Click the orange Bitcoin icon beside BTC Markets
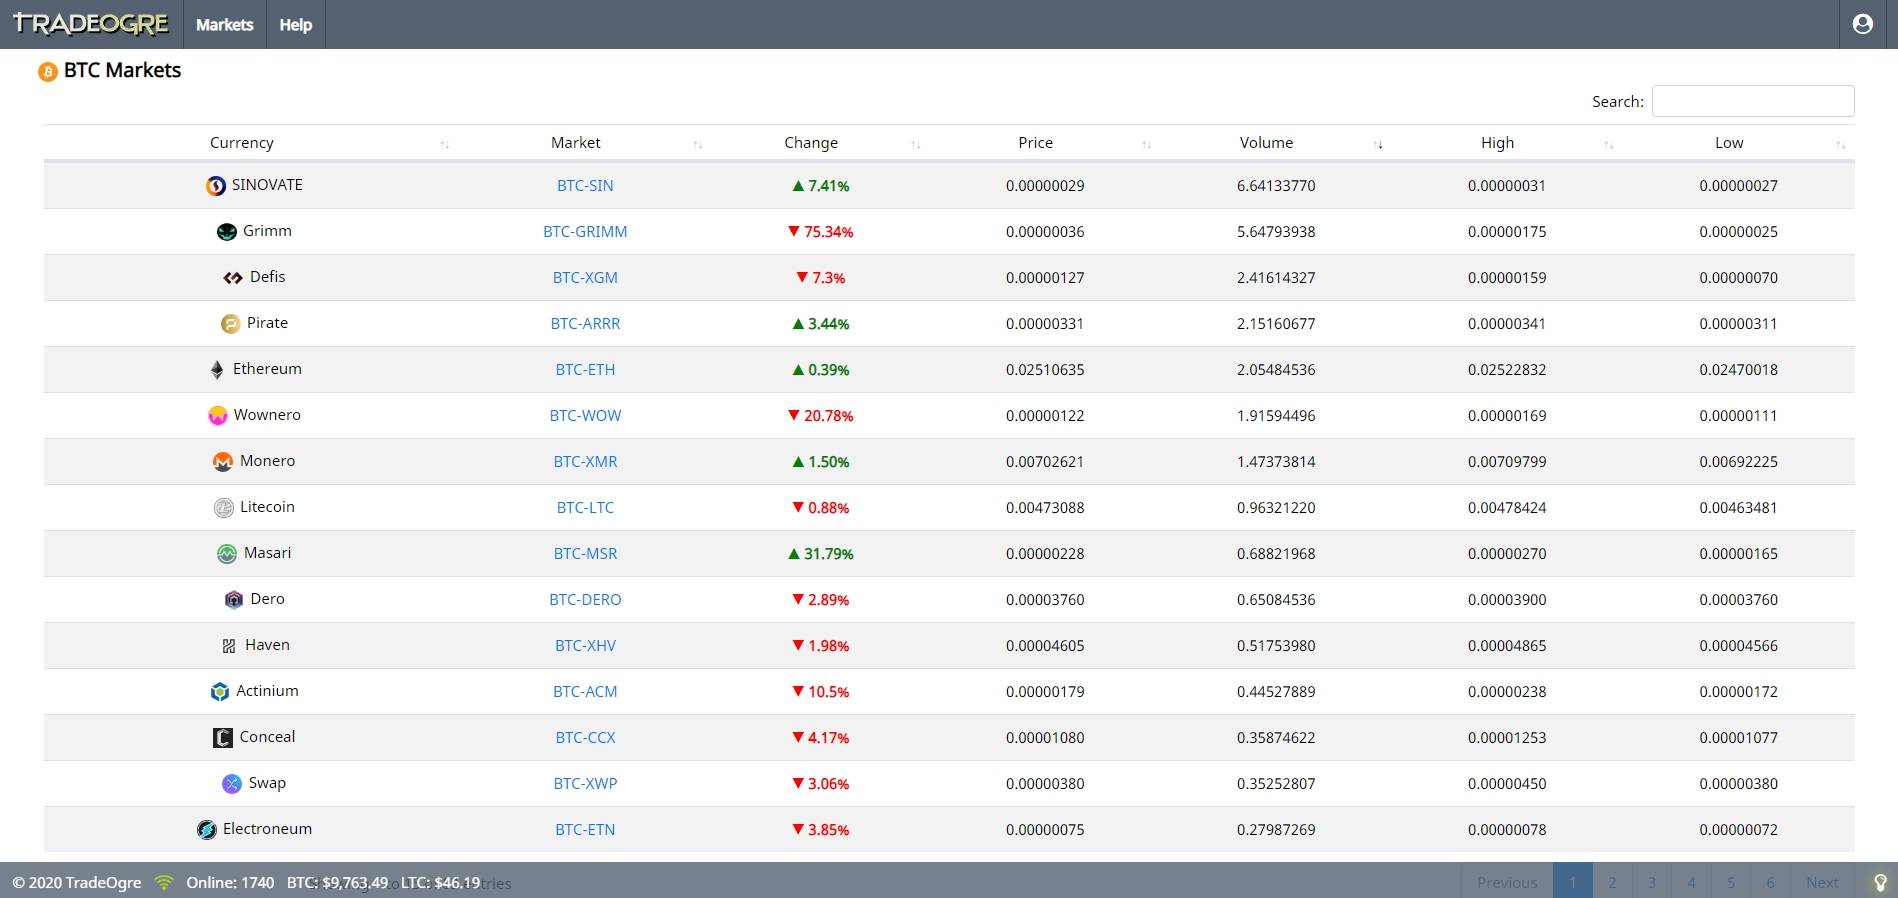 [x=47, y=72]
